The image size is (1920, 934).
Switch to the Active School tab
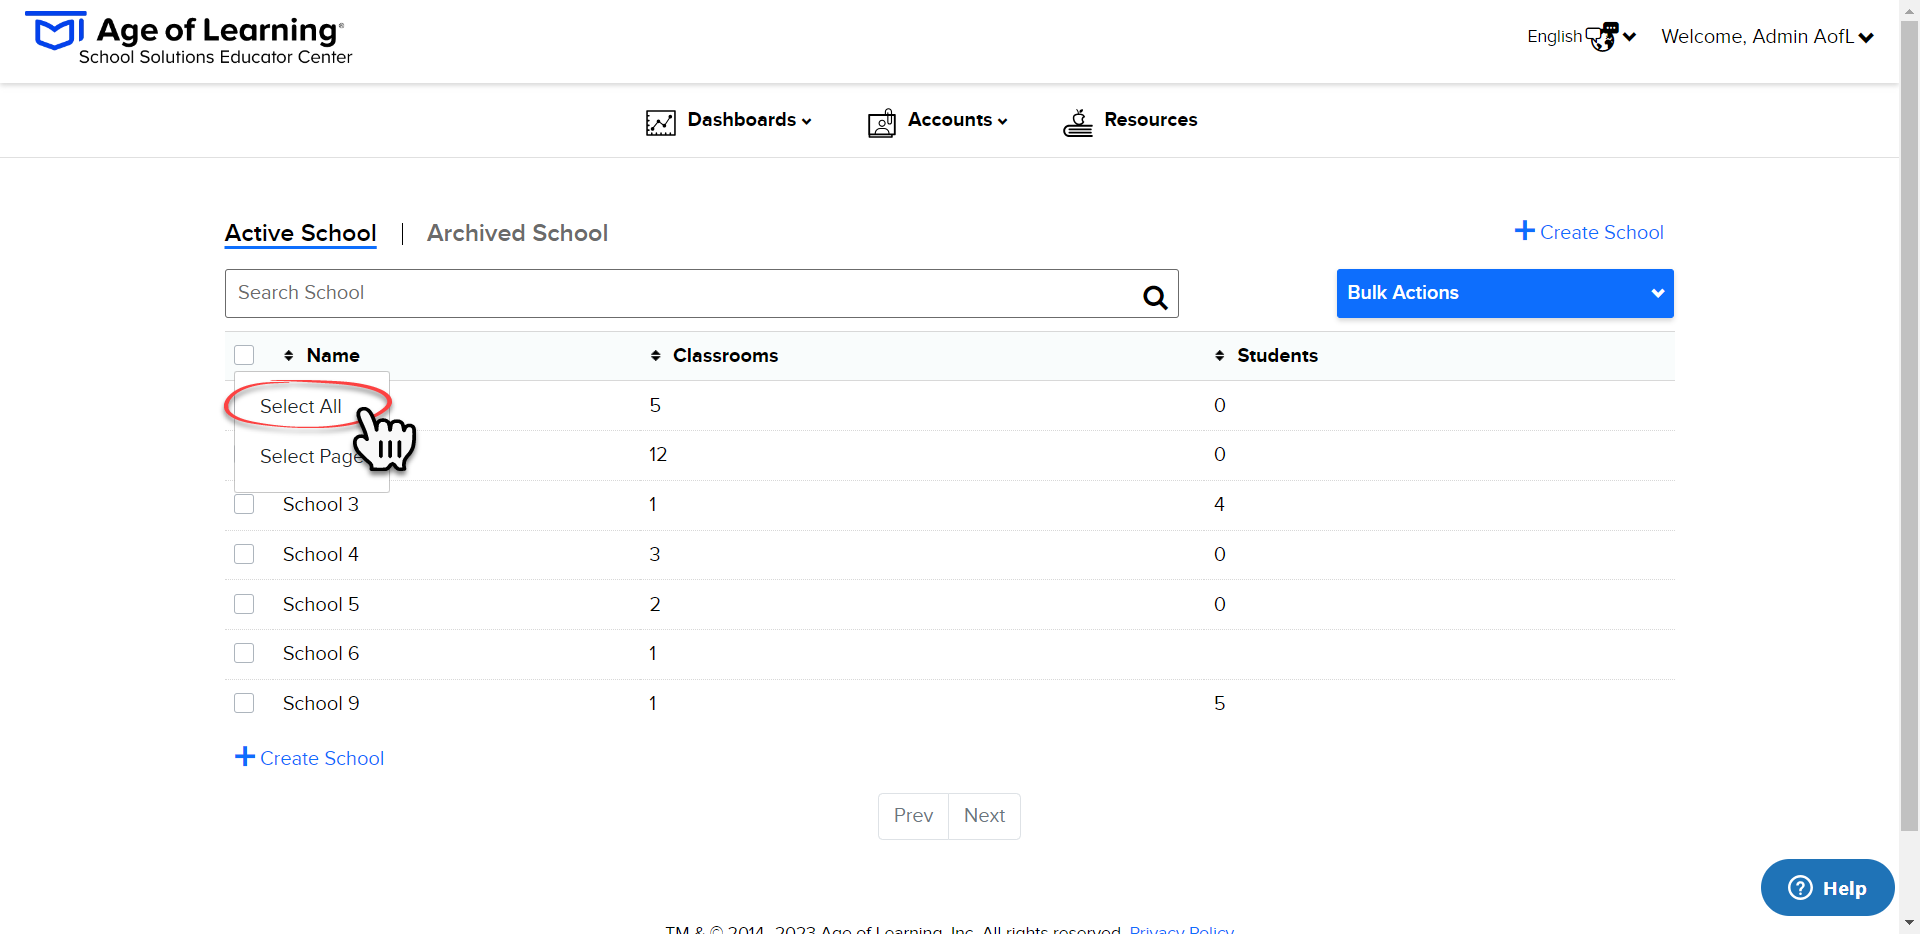301,233
